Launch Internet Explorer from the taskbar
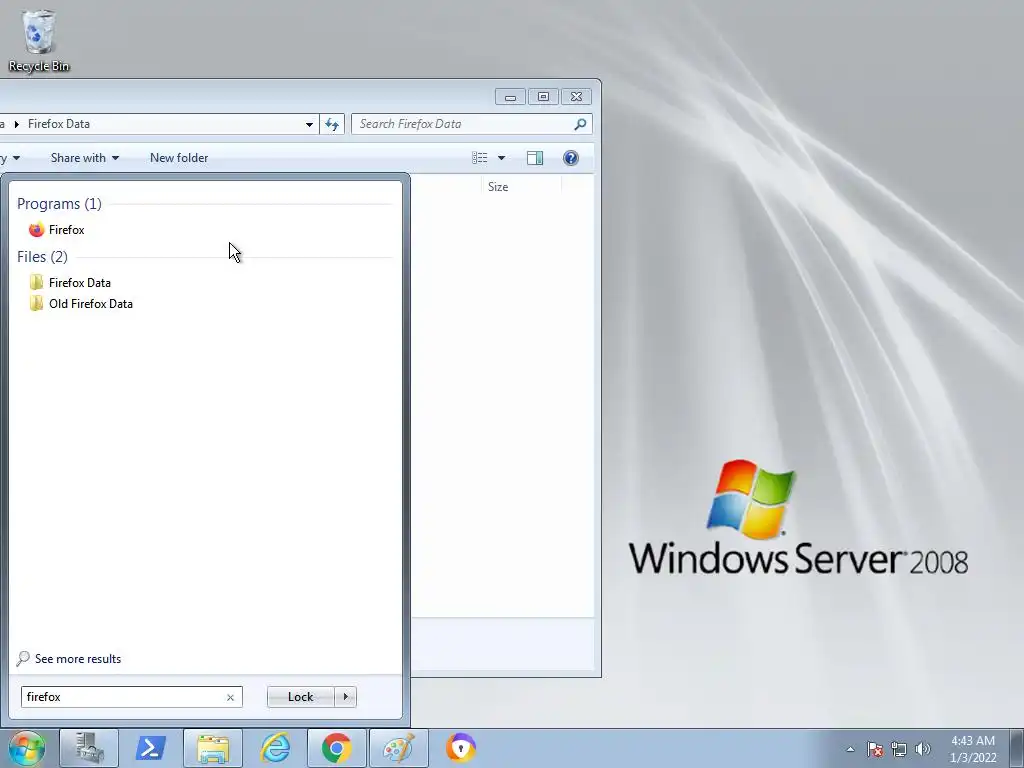The height and width of the screenshot is (768, 1024). [x=275, y=748]
